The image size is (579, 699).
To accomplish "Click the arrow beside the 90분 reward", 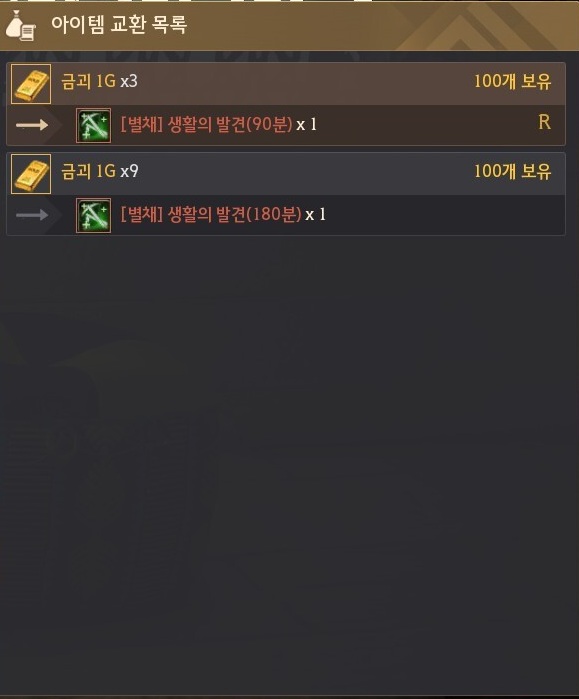I will [32, 125].
